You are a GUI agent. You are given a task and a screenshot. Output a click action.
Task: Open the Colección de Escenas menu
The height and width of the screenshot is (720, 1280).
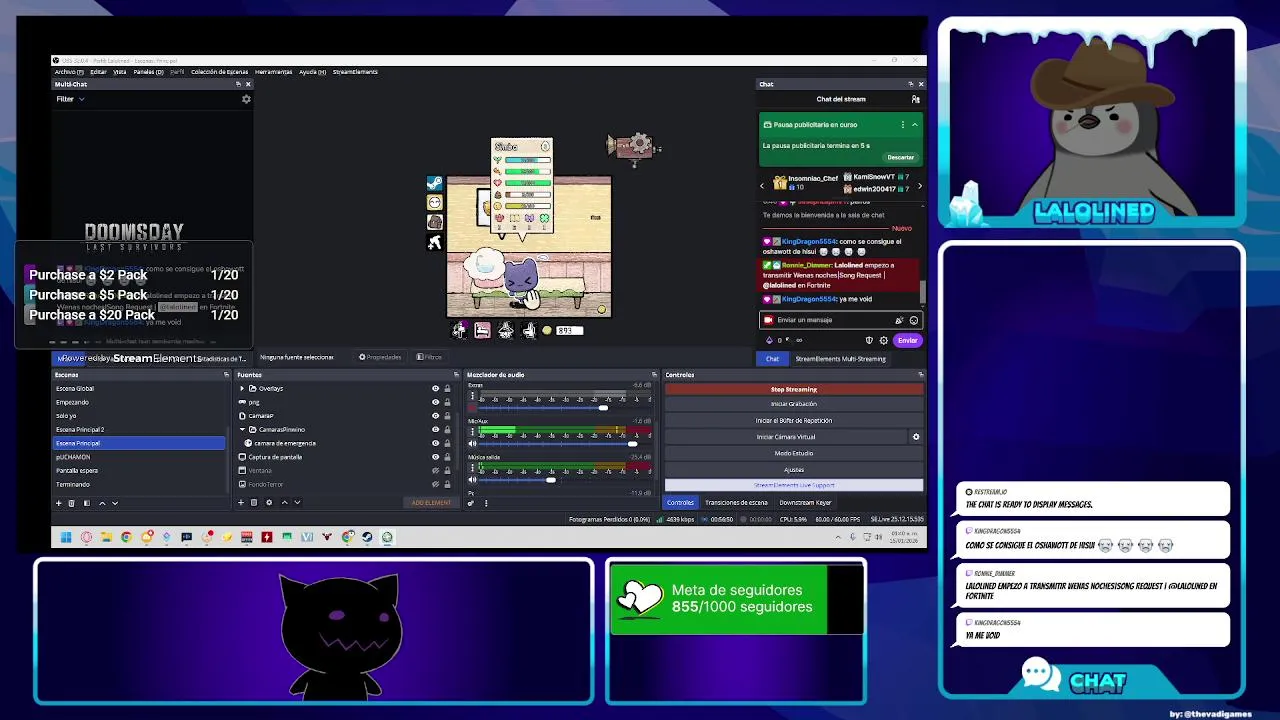pos(219,72)
